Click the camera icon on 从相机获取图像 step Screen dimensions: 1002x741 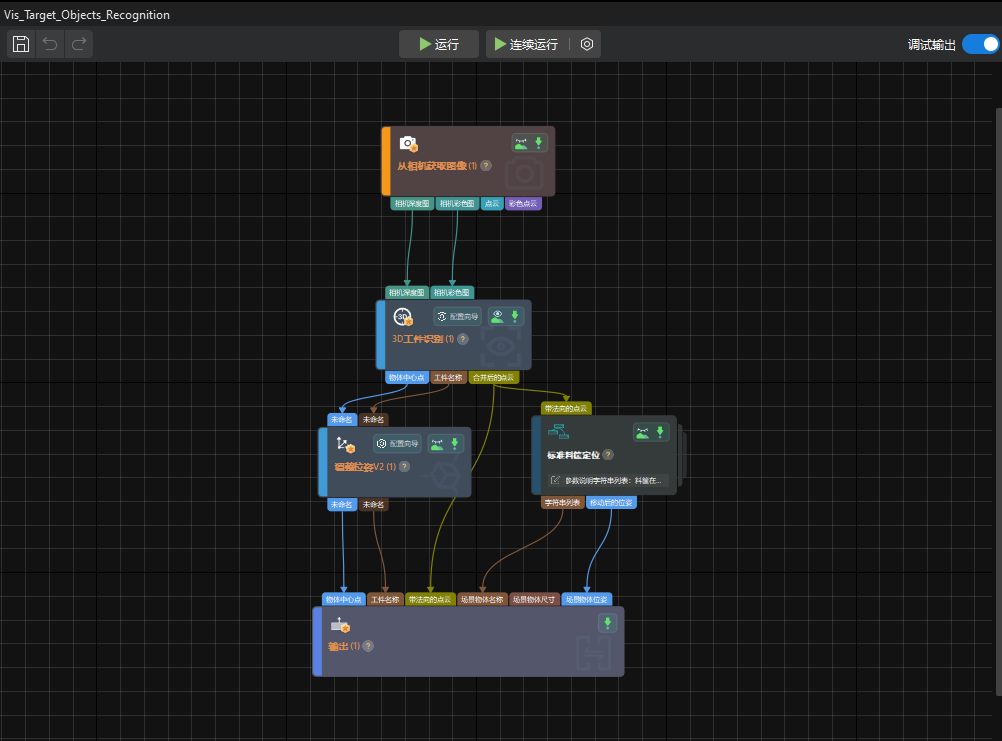coord(407,144)
